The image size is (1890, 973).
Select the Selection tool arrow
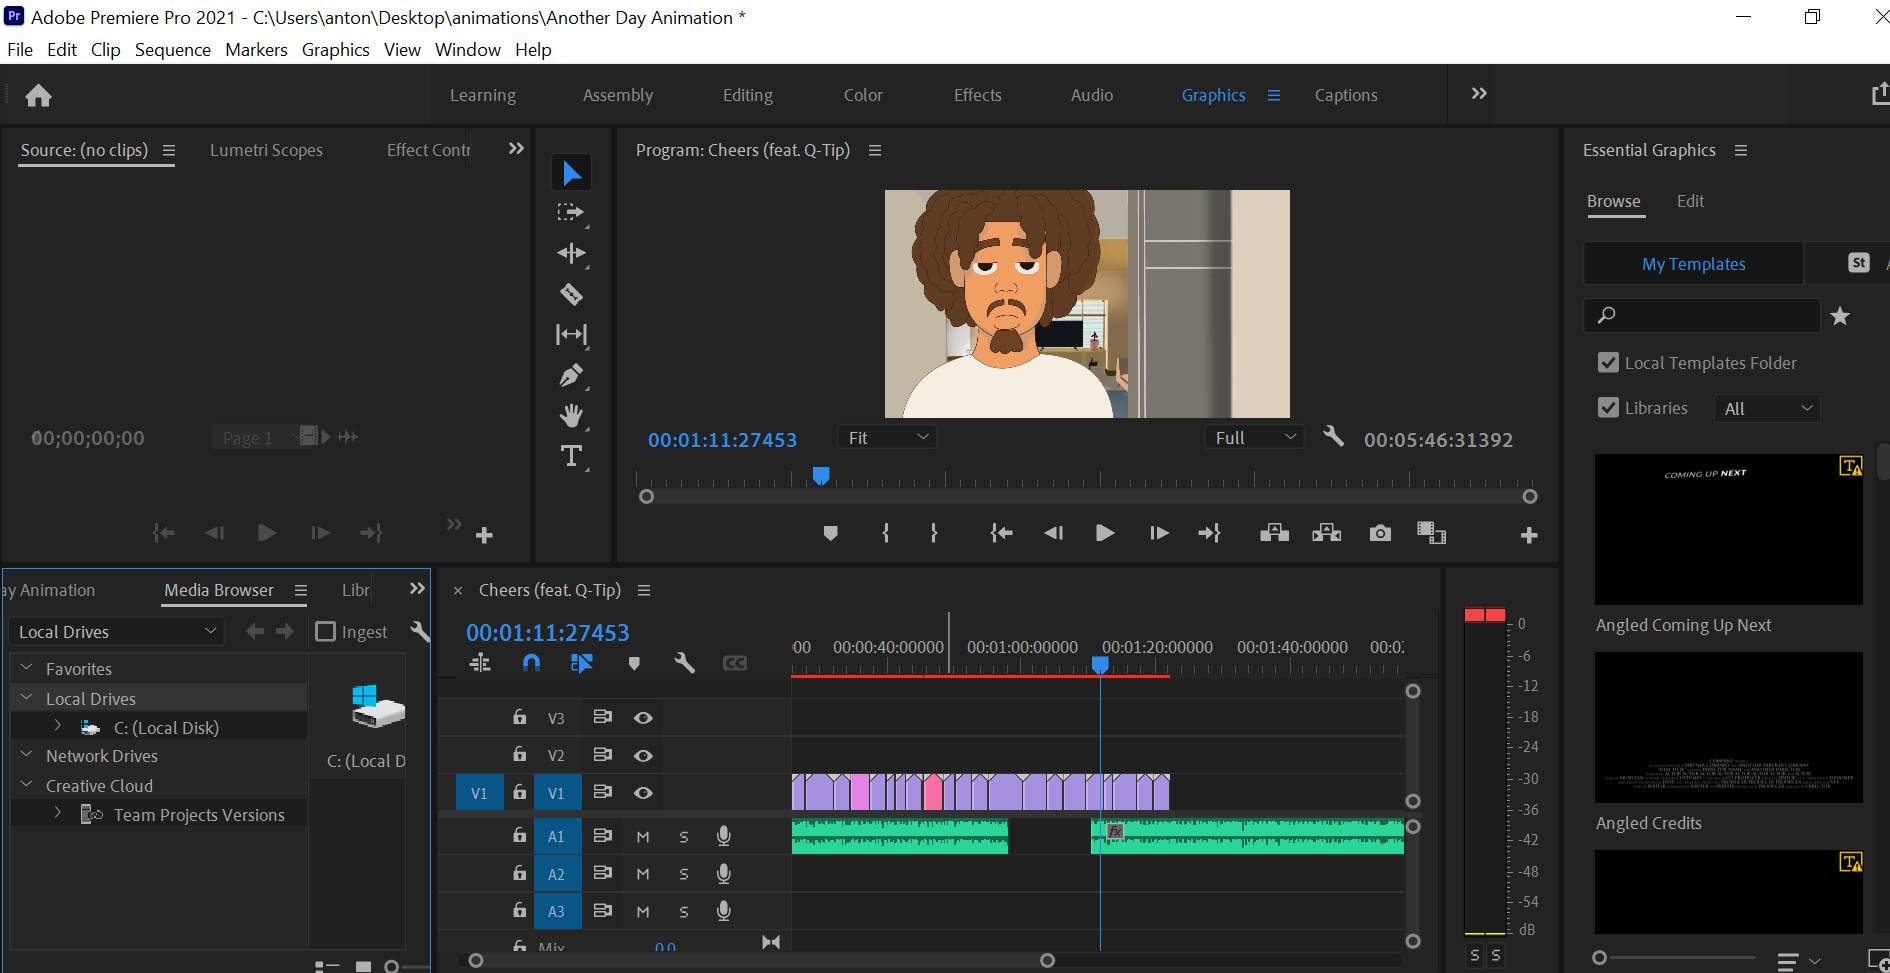tap(571, 173)
